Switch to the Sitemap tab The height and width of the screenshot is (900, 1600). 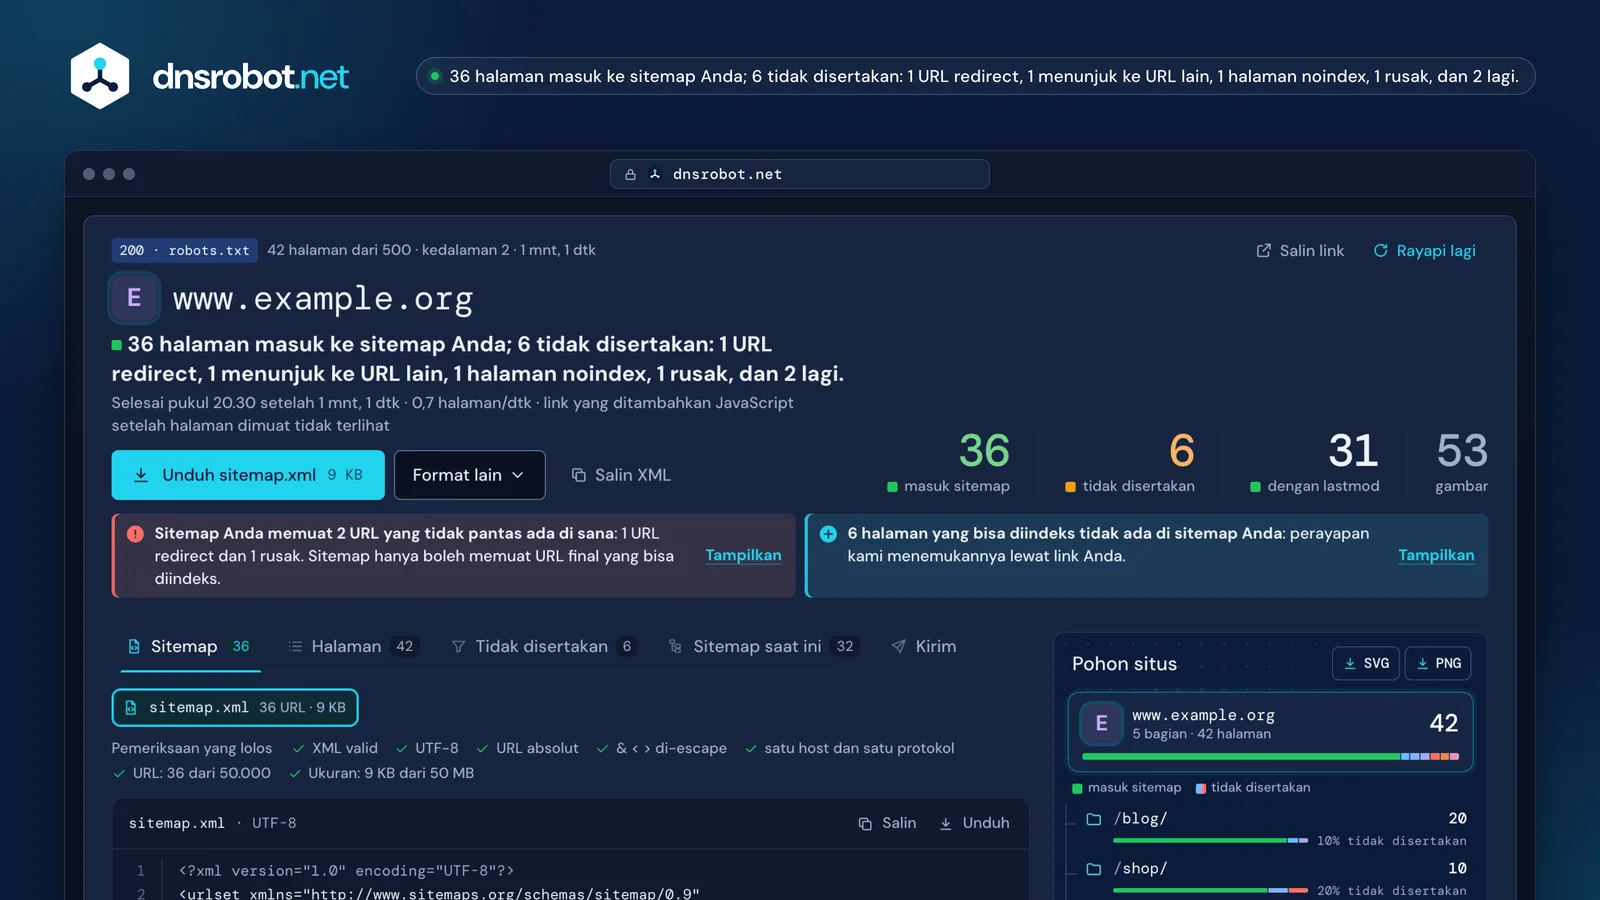click(190, 647)
